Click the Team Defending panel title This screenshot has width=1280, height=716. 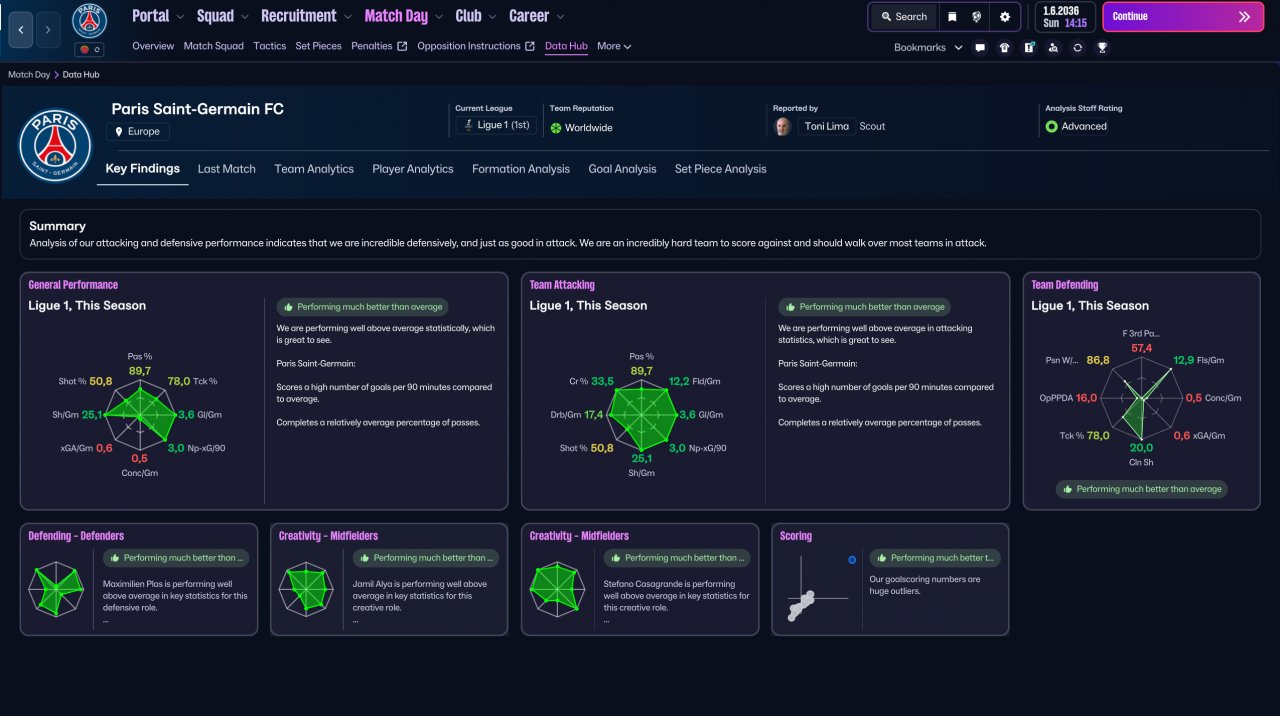tap(1065, 285)
